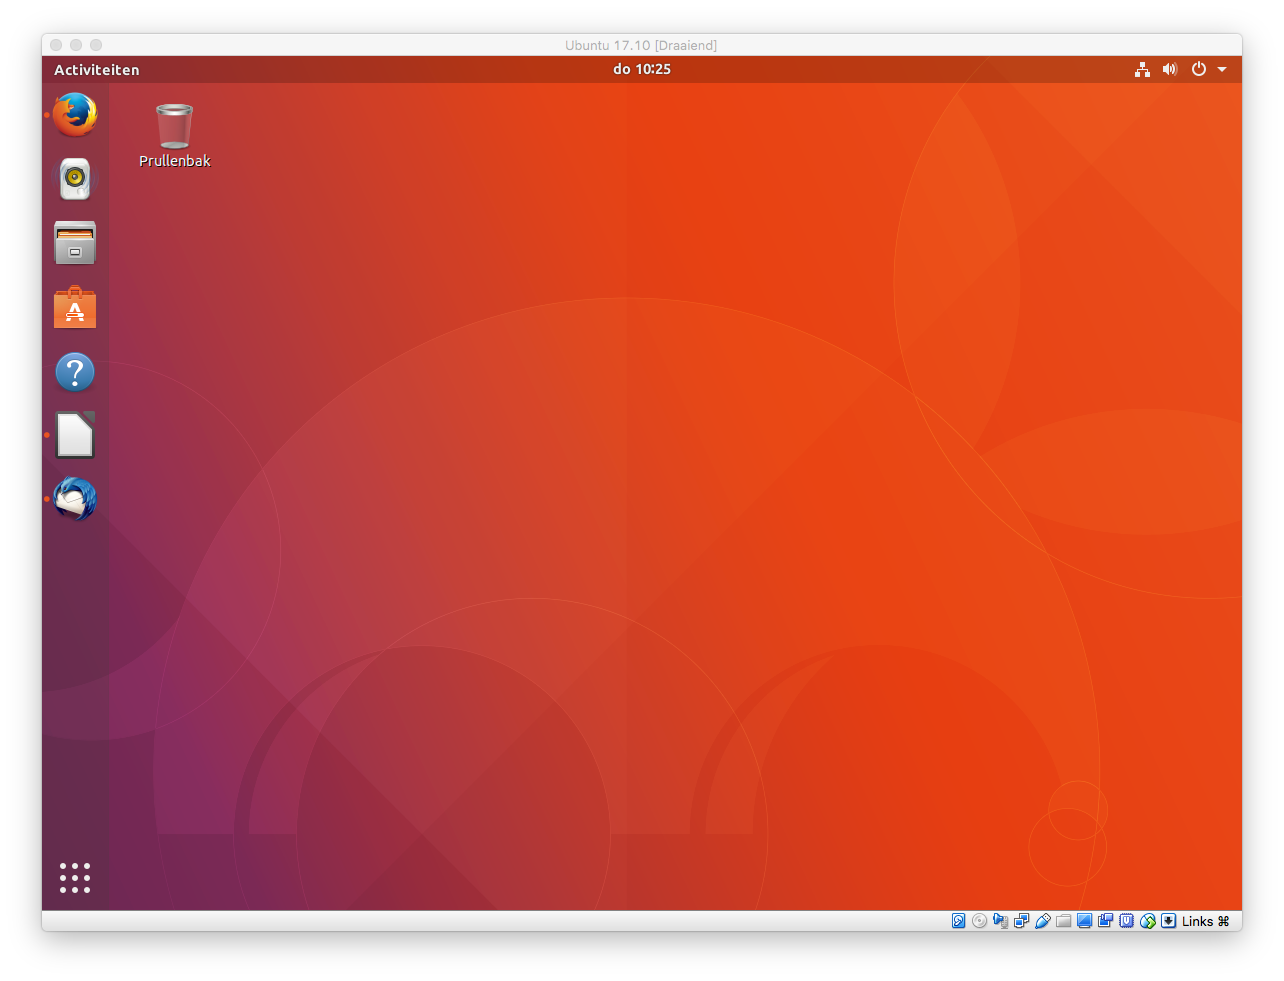Open the Prullenbak trash icon
The height and width of the screenshot is (981, 1284).
click(x=174, y=127)
